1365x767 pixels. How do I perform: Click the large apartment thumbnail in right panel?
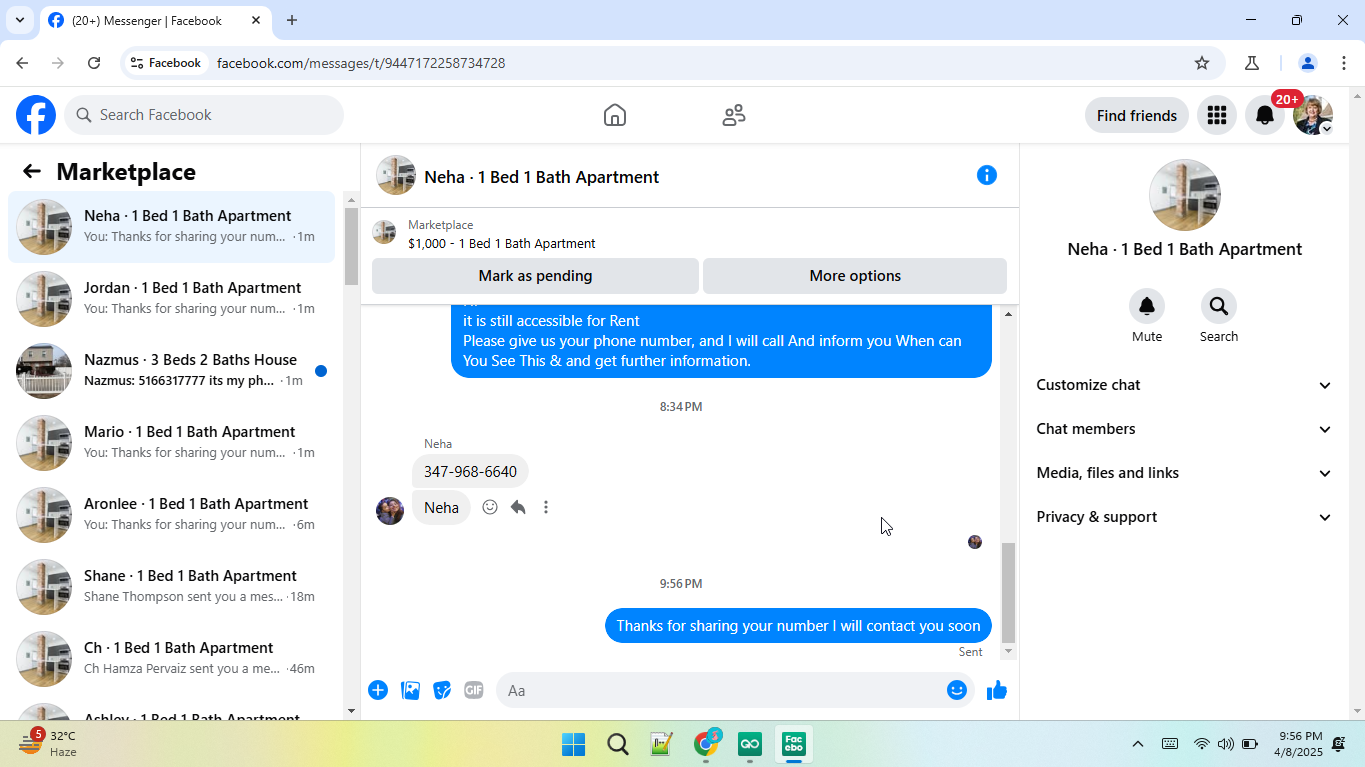[x=1184, y=195]
